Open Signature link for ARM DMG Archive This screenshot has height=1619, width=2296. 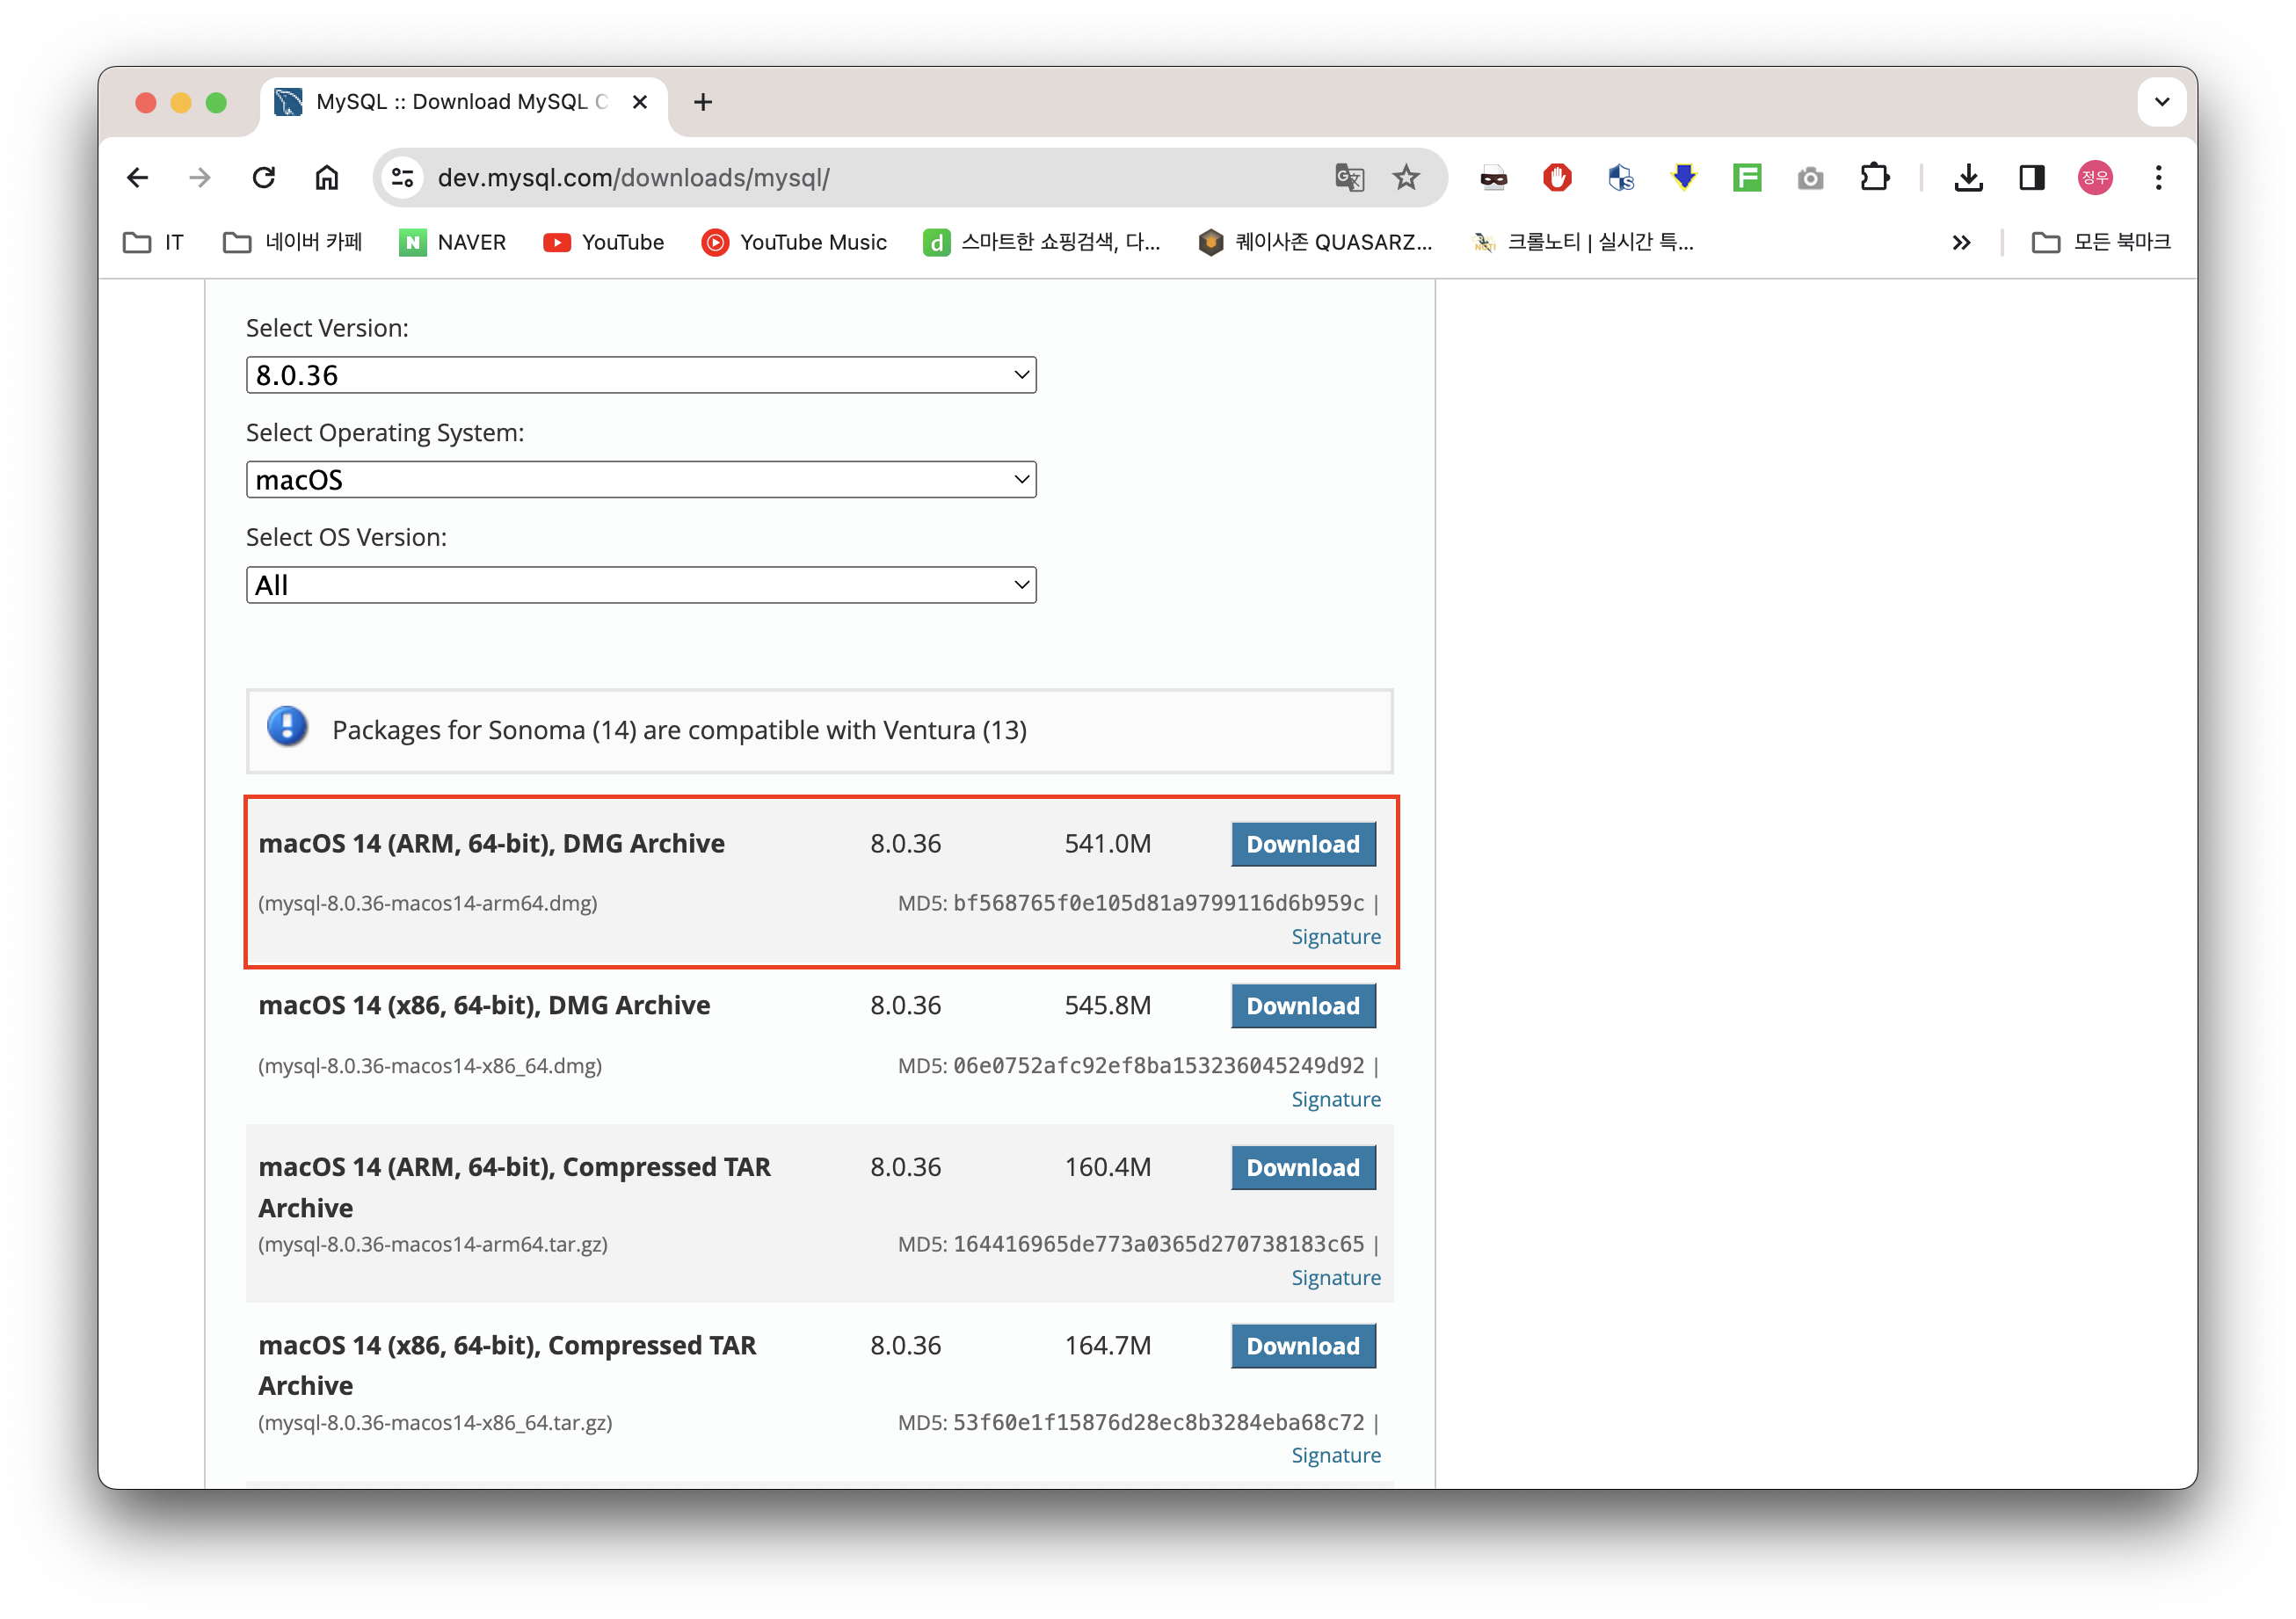click(x=1335, y=937)
